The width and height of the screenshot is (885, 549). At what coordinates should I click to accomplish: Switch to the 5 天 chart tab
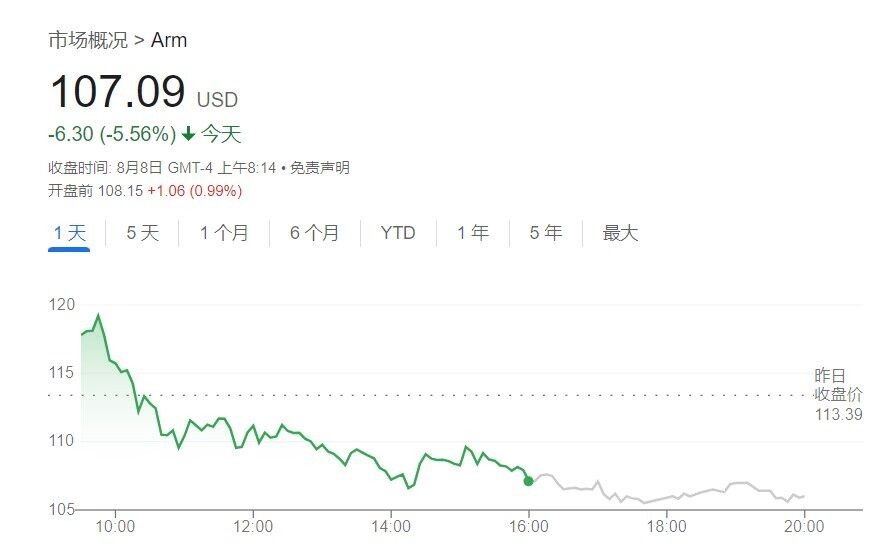tap(142, 233)
